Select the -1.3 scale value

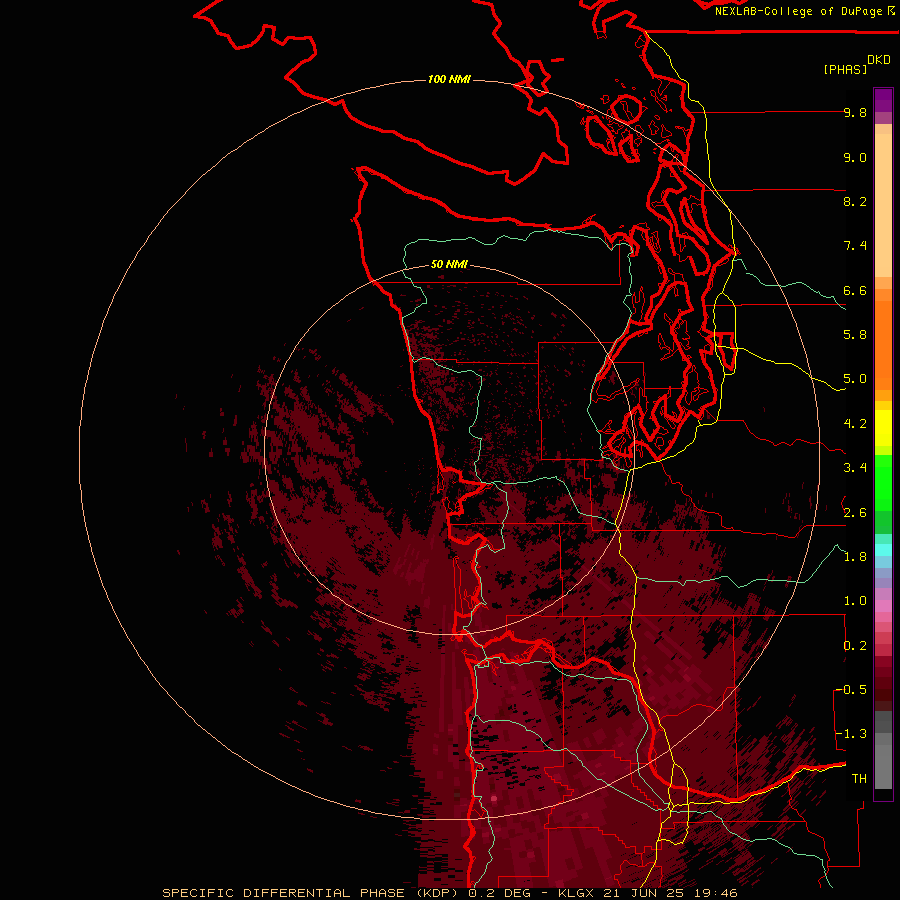coord(852,734)
